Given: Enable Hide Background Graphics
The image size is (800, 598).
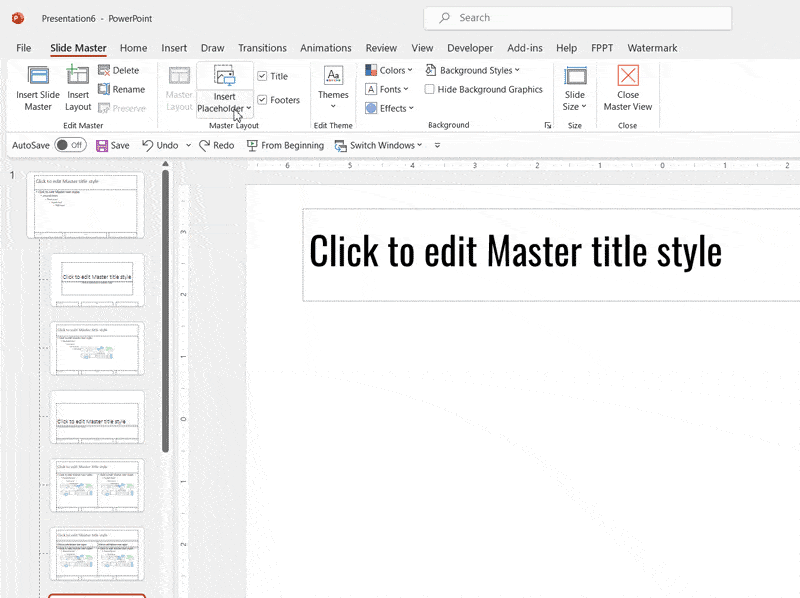Looking at the screenshot, I should tap(428, 89).
